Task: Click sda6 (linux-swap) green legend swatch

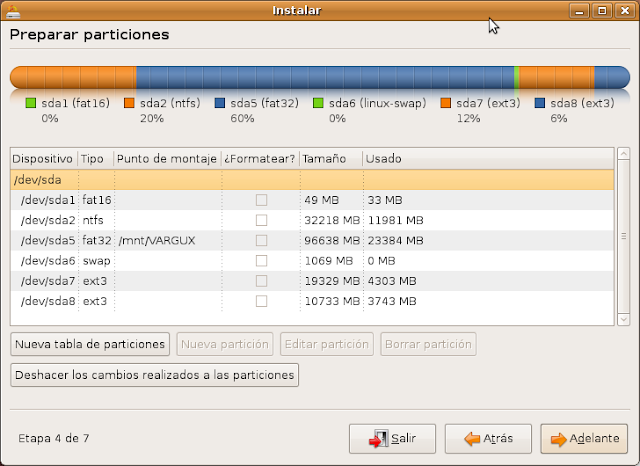Action: (x=318, y=103)
